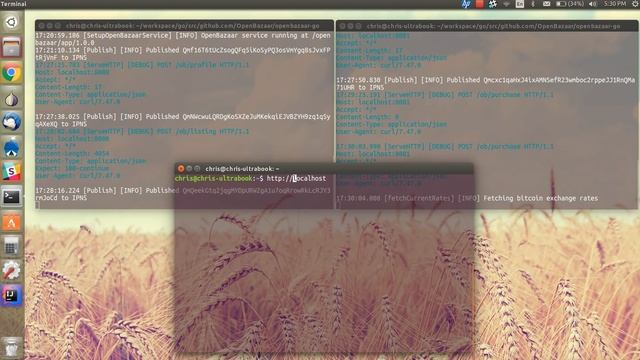Close the left openbazaar-go terminal window
The width and height of the screenshot is (640, 360).
(42, 26)
